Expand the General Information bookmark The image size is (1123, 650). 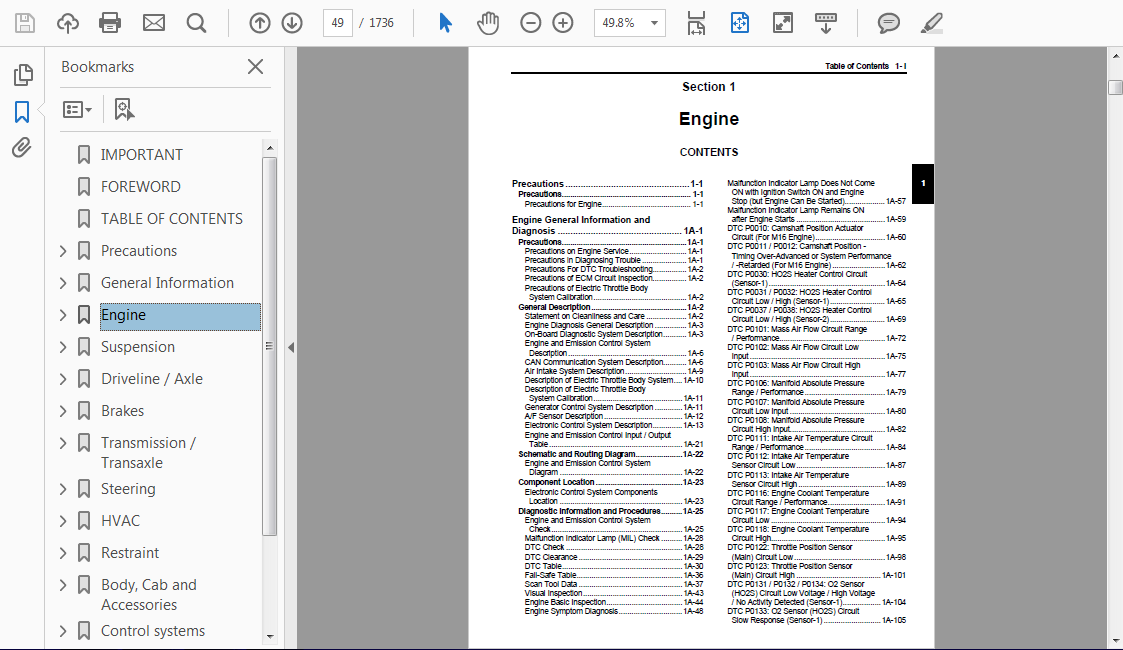click(x=63, y=283)
